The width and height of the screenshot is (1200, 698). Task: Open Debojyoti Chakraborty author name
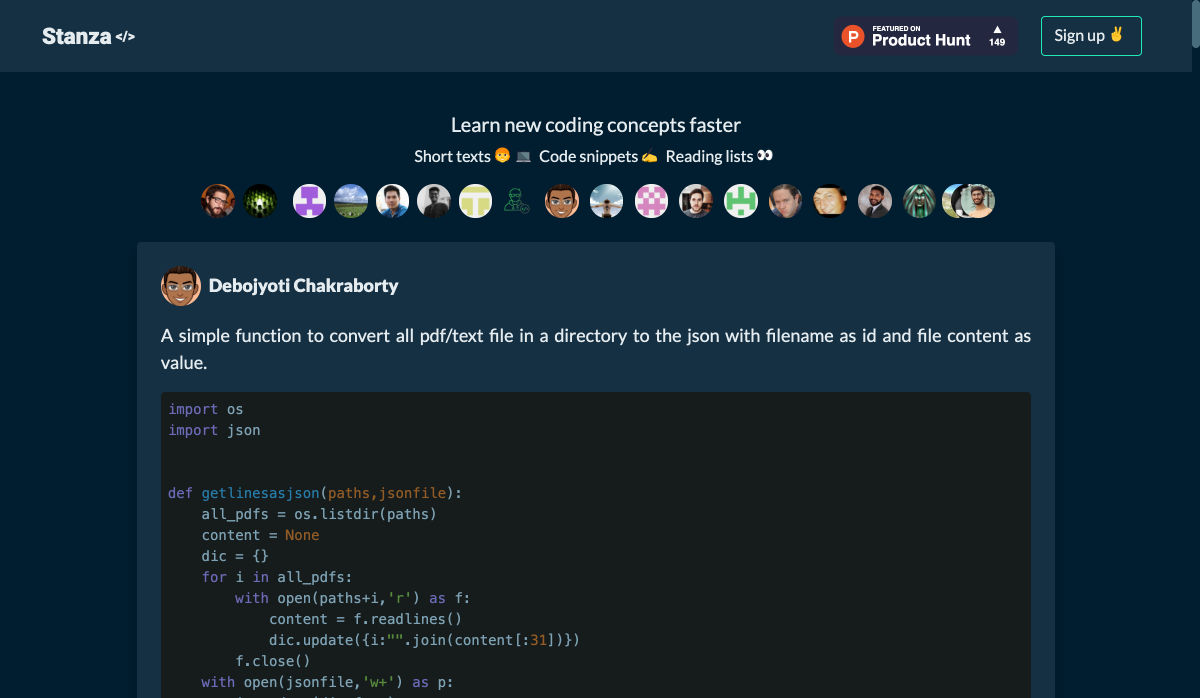303,286
